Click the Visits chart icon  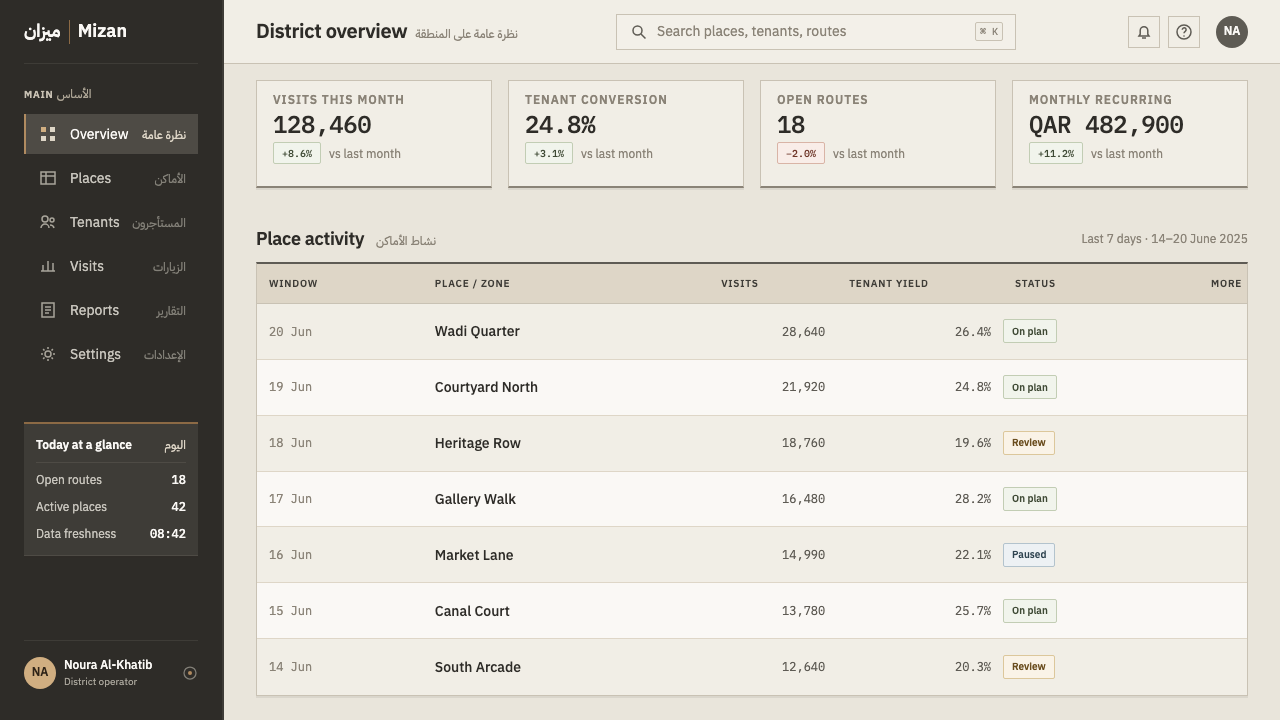[x=48, y=266]
